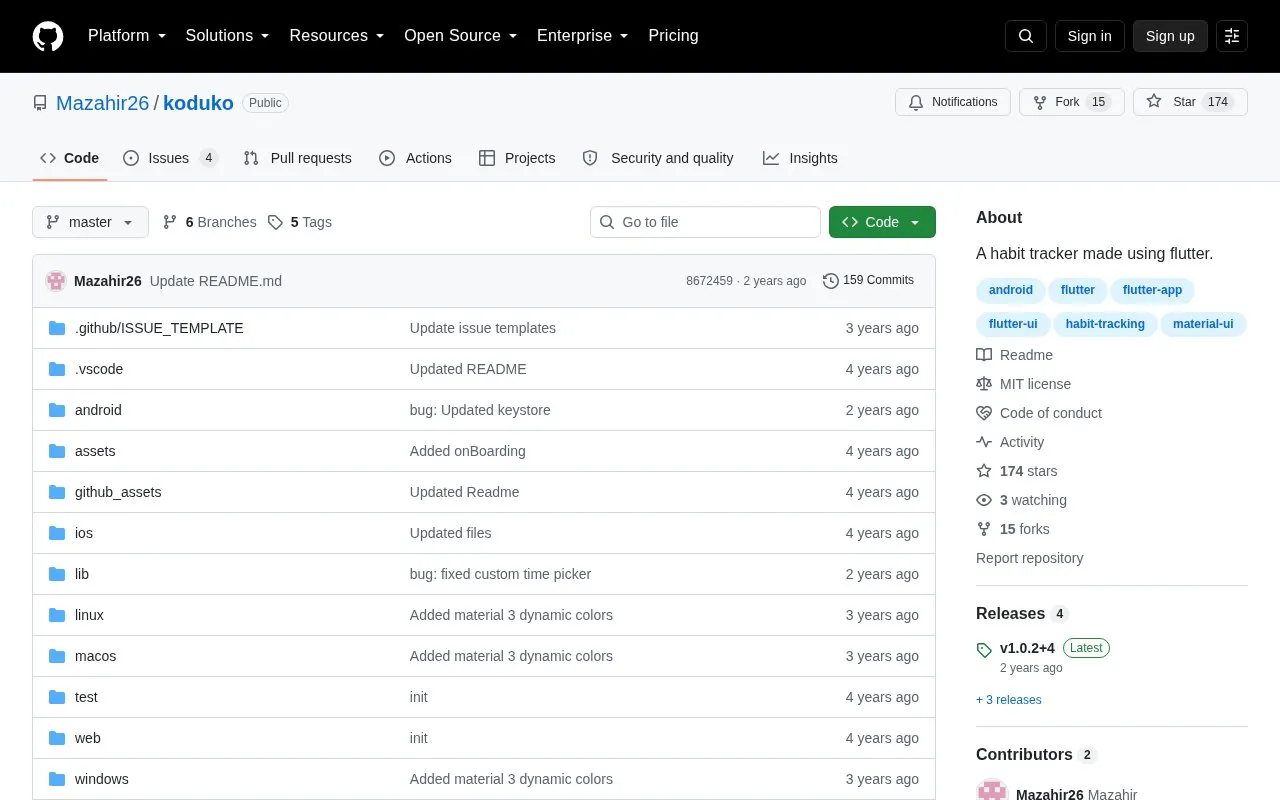The image size is (1280, 800).
Task: Open the master branch selector
Action: point(90,222)
